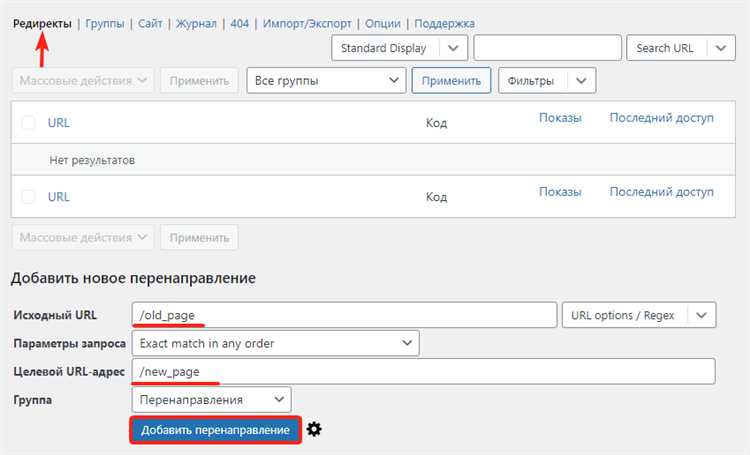Viewport: 750px width, 455px height.
Task: Click bottom Применить beside bulk actions
Action: (199, 237)
